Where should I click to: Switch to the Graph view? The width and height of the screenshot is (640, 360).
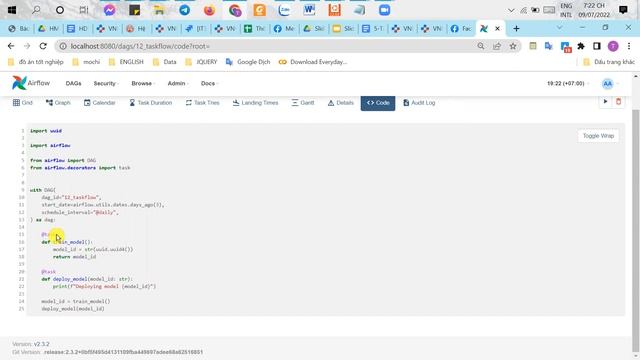(58, 103)
